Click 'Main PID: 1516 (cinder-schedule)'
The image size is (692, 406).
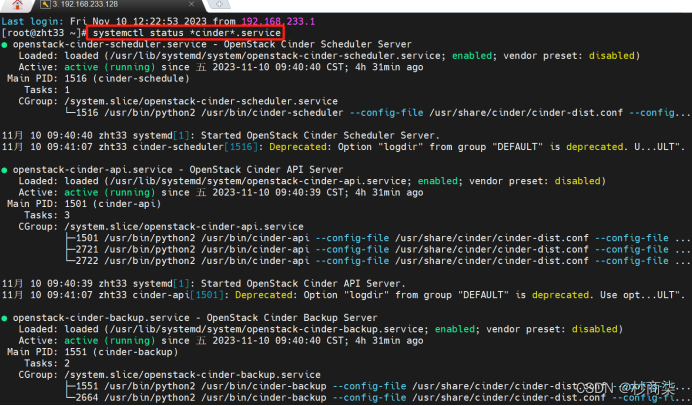point(98,79)
